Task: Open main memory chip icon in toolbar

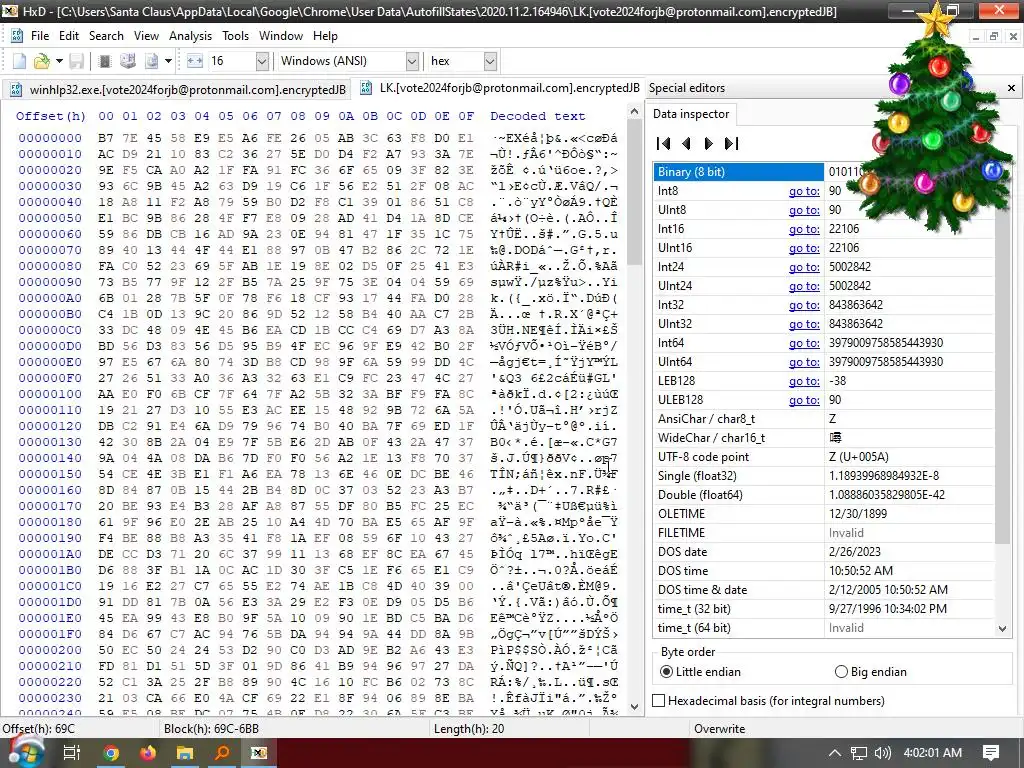Action: click(104, 61)
